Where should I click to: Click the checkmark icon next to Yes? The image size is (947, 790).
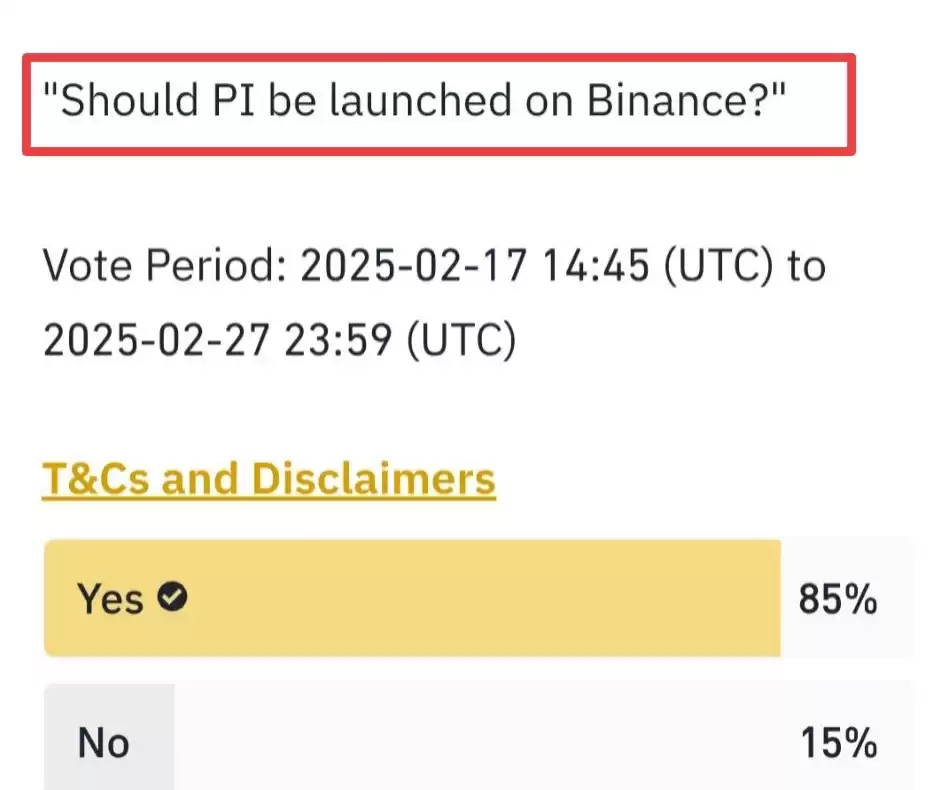(172, 597)
